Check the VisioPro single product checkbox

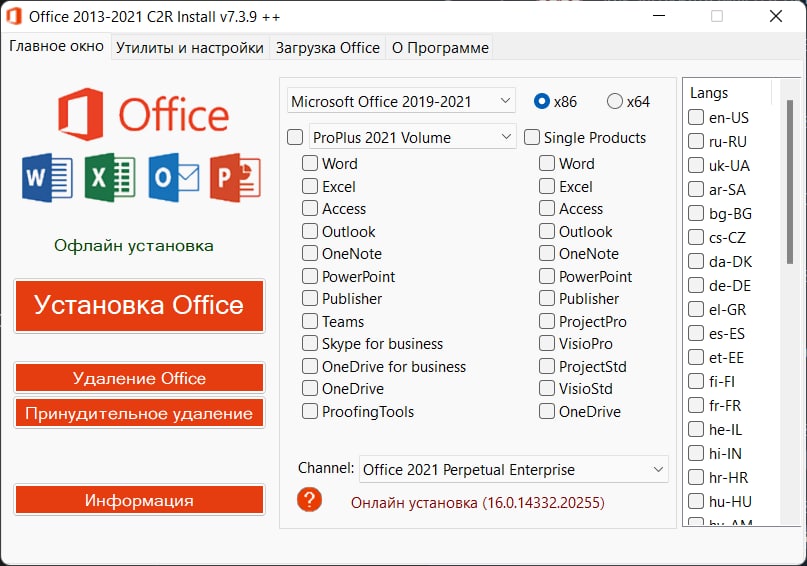tap(547, 343)
